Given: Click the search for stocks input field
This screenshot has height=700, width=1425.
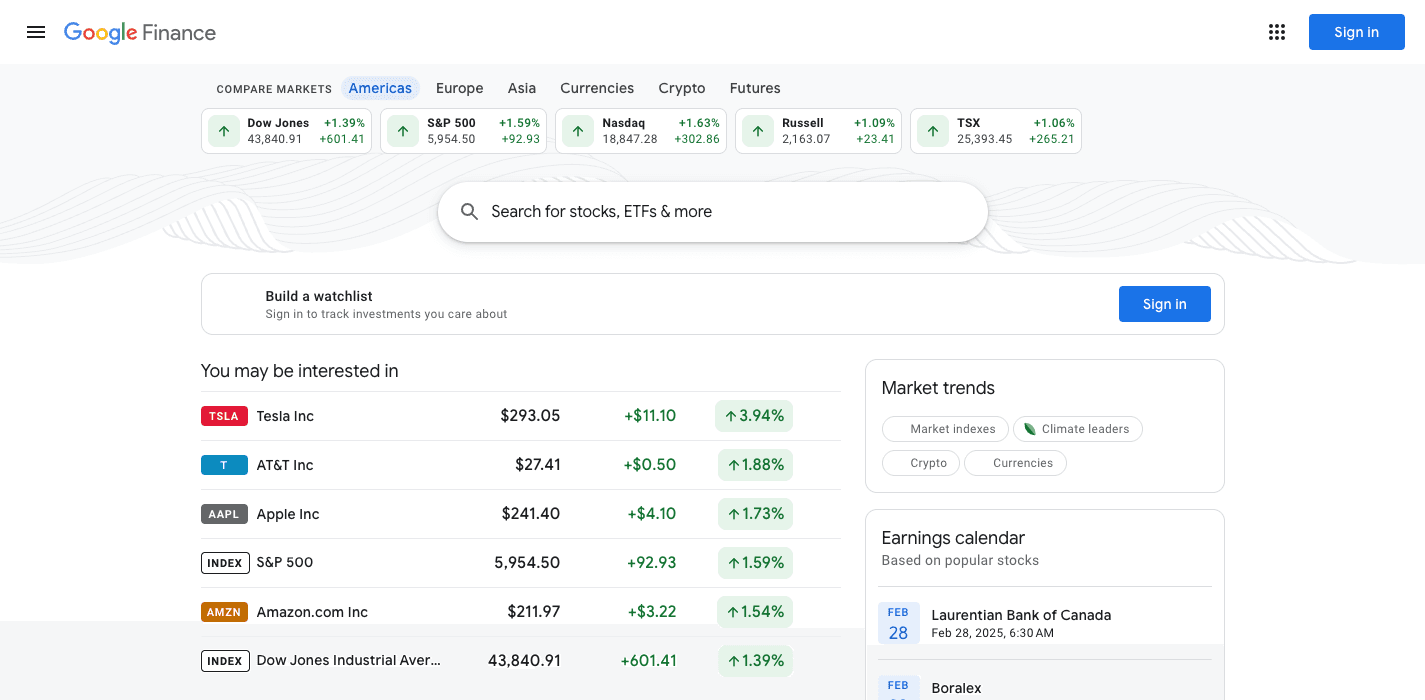Looking at the screenshot, I should pos(713,212).
